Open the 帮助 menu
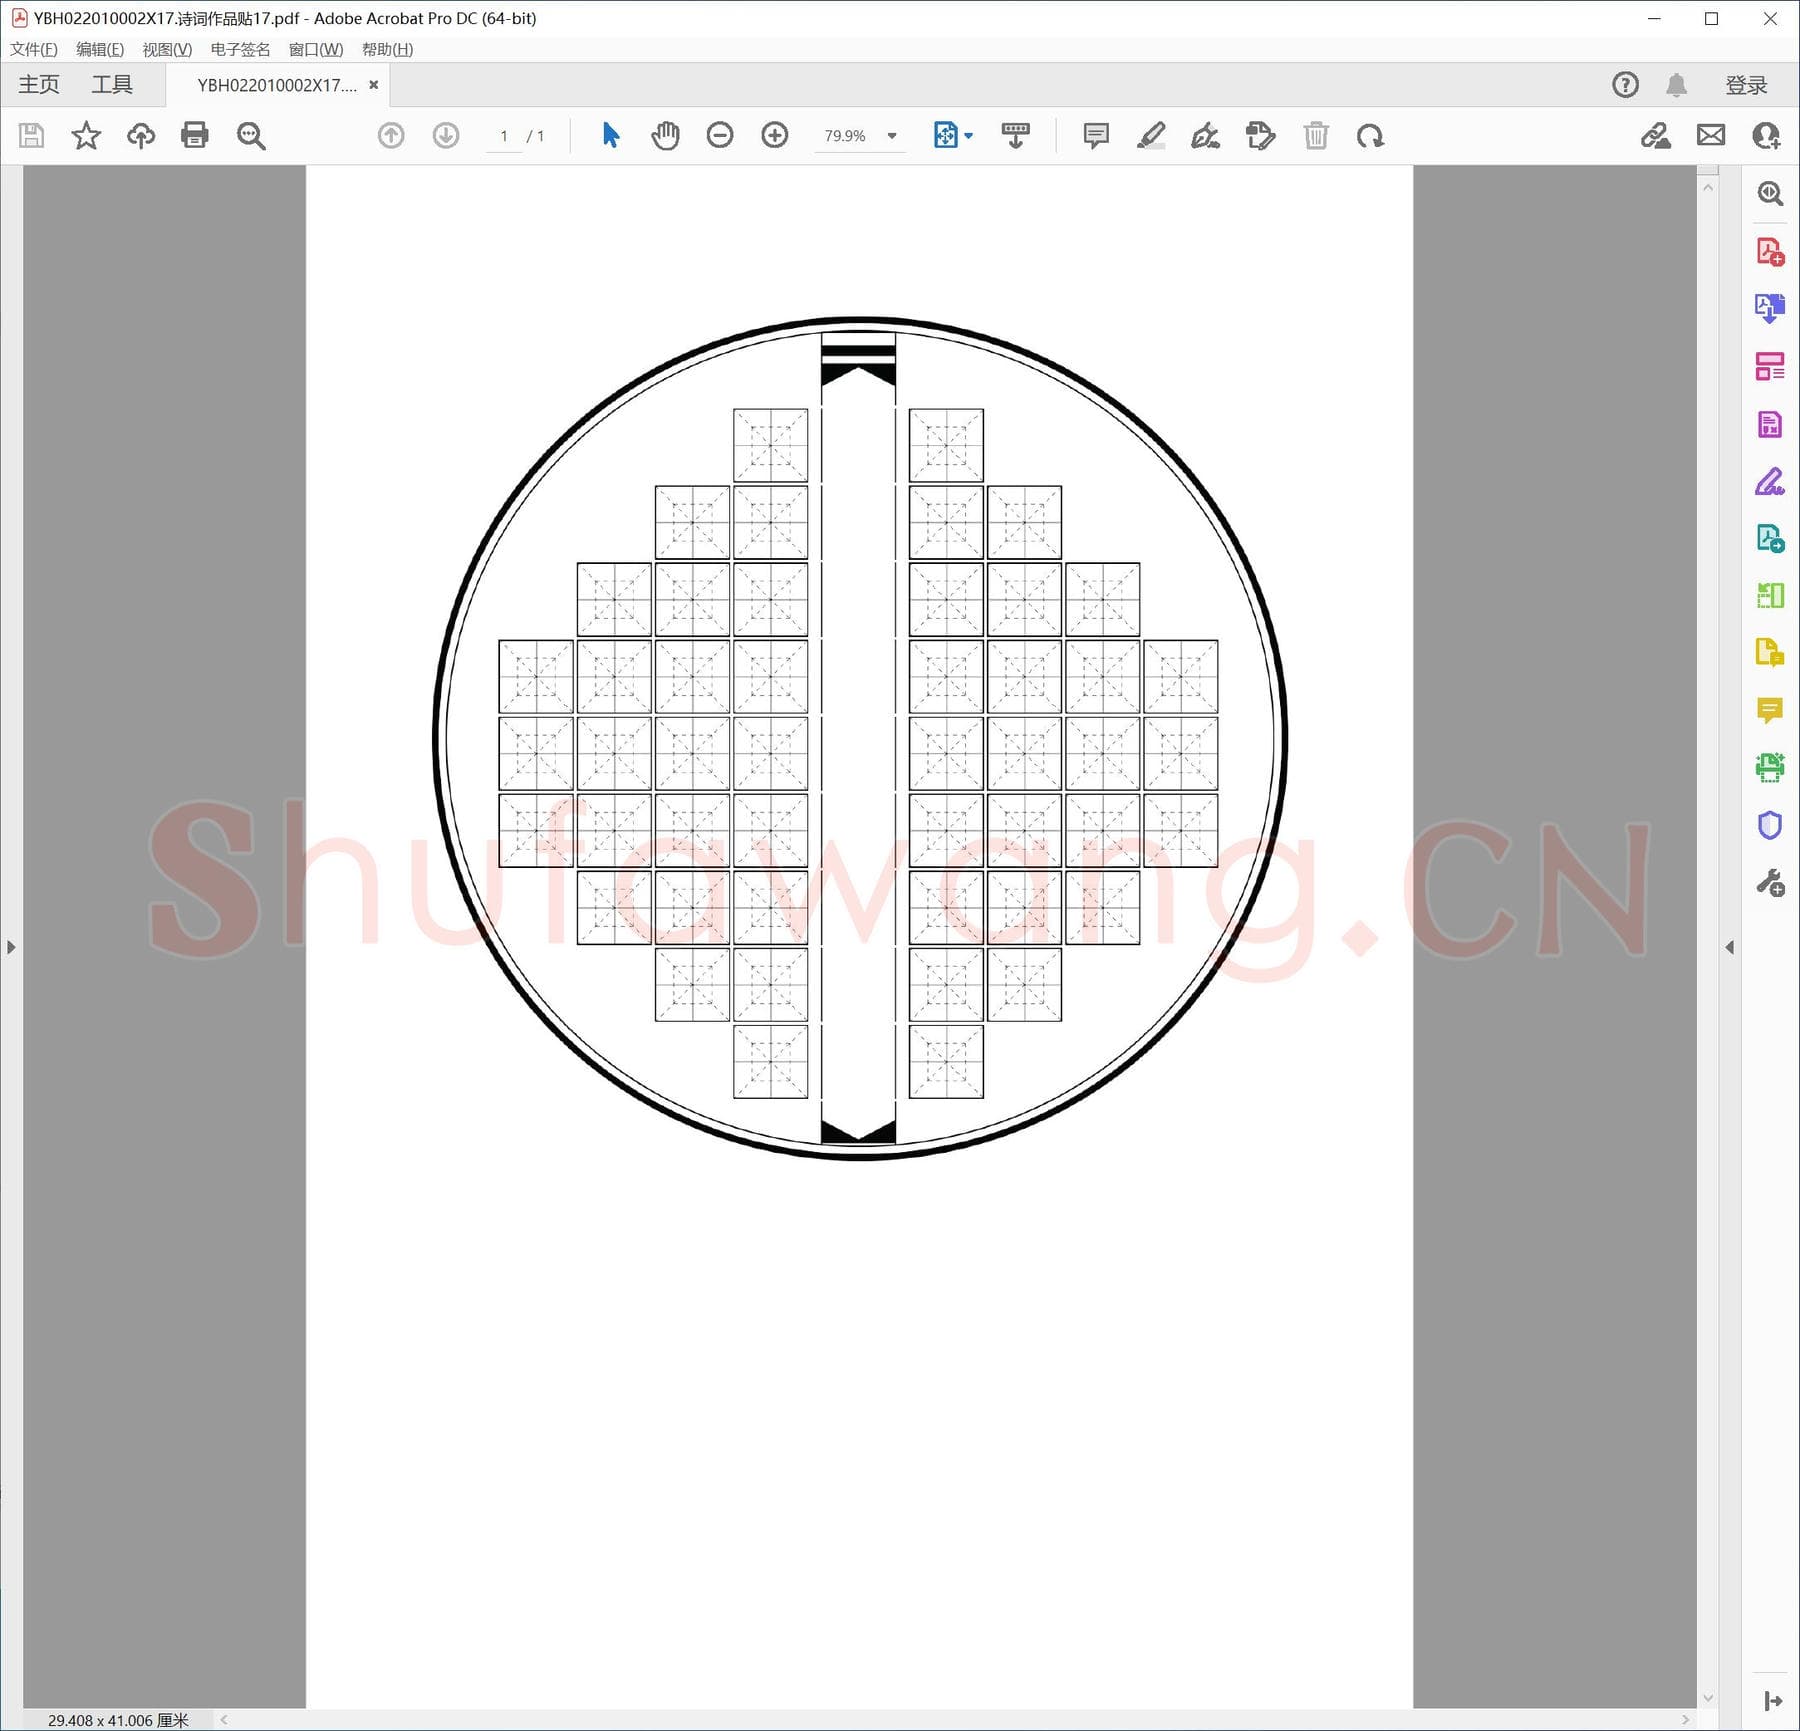1800x1731 pixels. [x=387, y=49]
